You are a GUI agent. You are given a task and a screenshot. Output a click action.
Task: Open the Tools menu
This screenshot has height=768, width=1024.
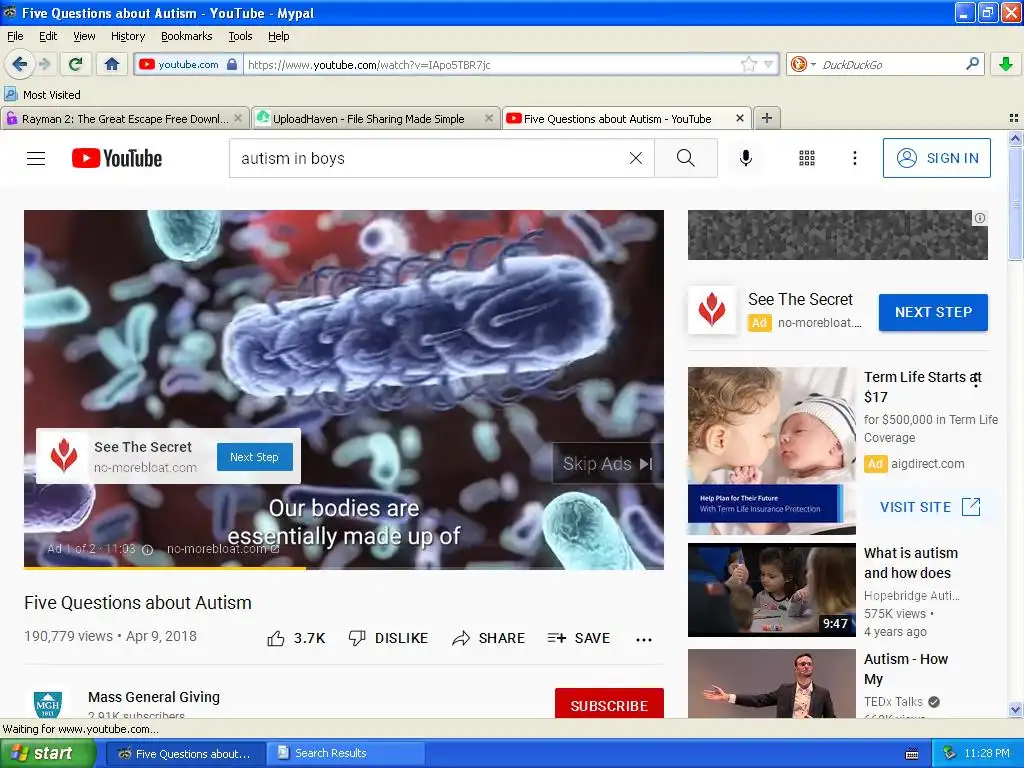(240, 36)
